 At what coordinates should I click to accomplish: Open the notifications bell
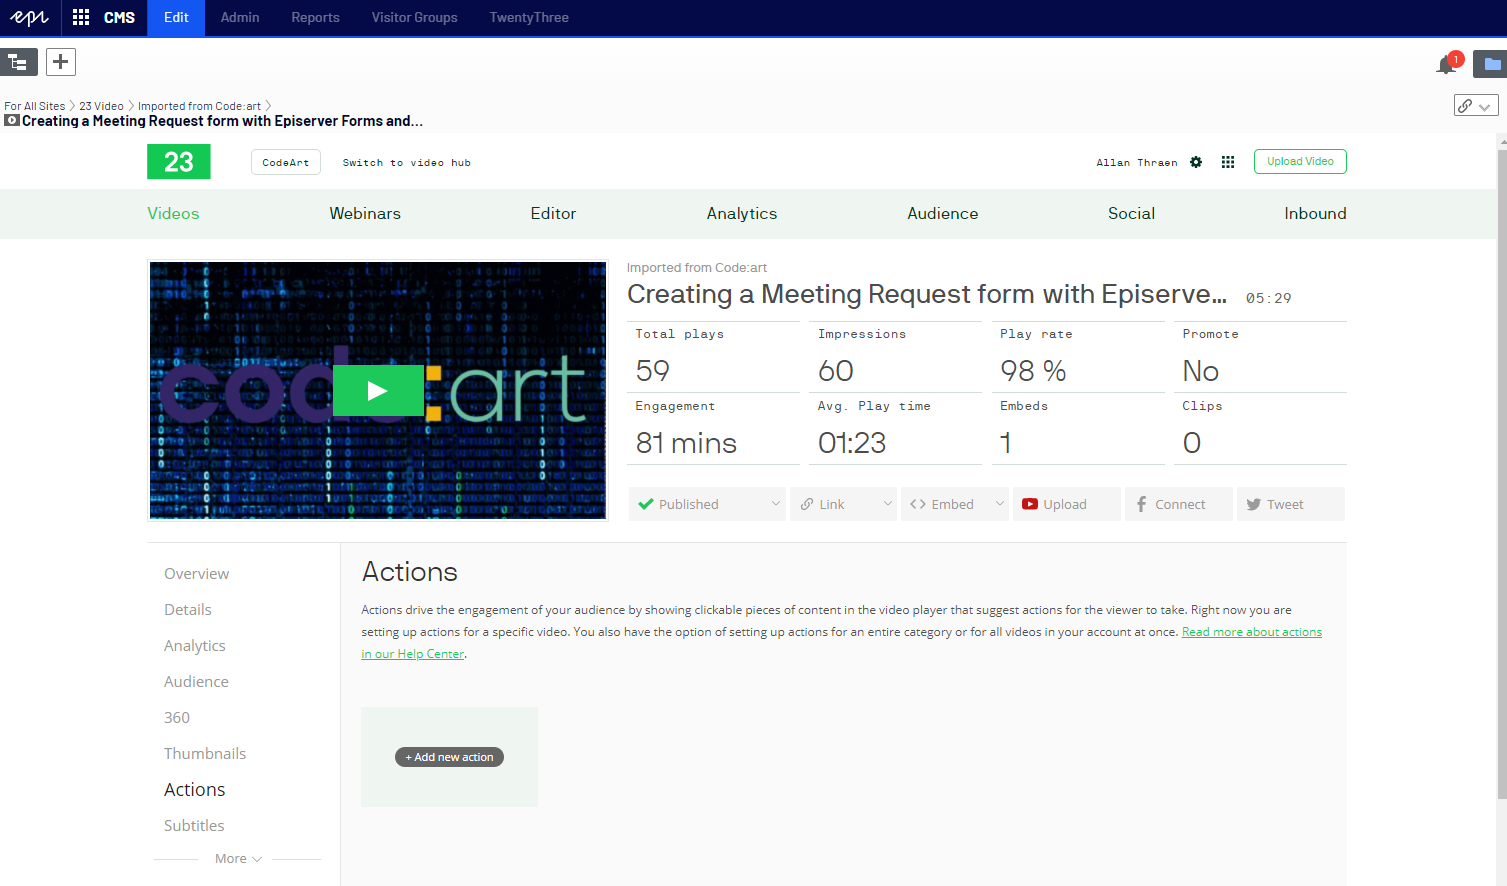point(1446,65)
